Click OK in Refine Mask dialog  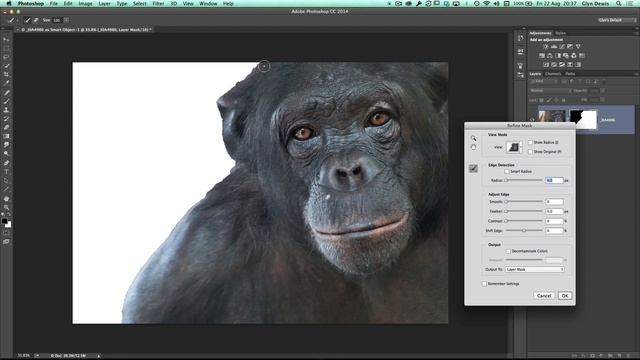(565, 296)
